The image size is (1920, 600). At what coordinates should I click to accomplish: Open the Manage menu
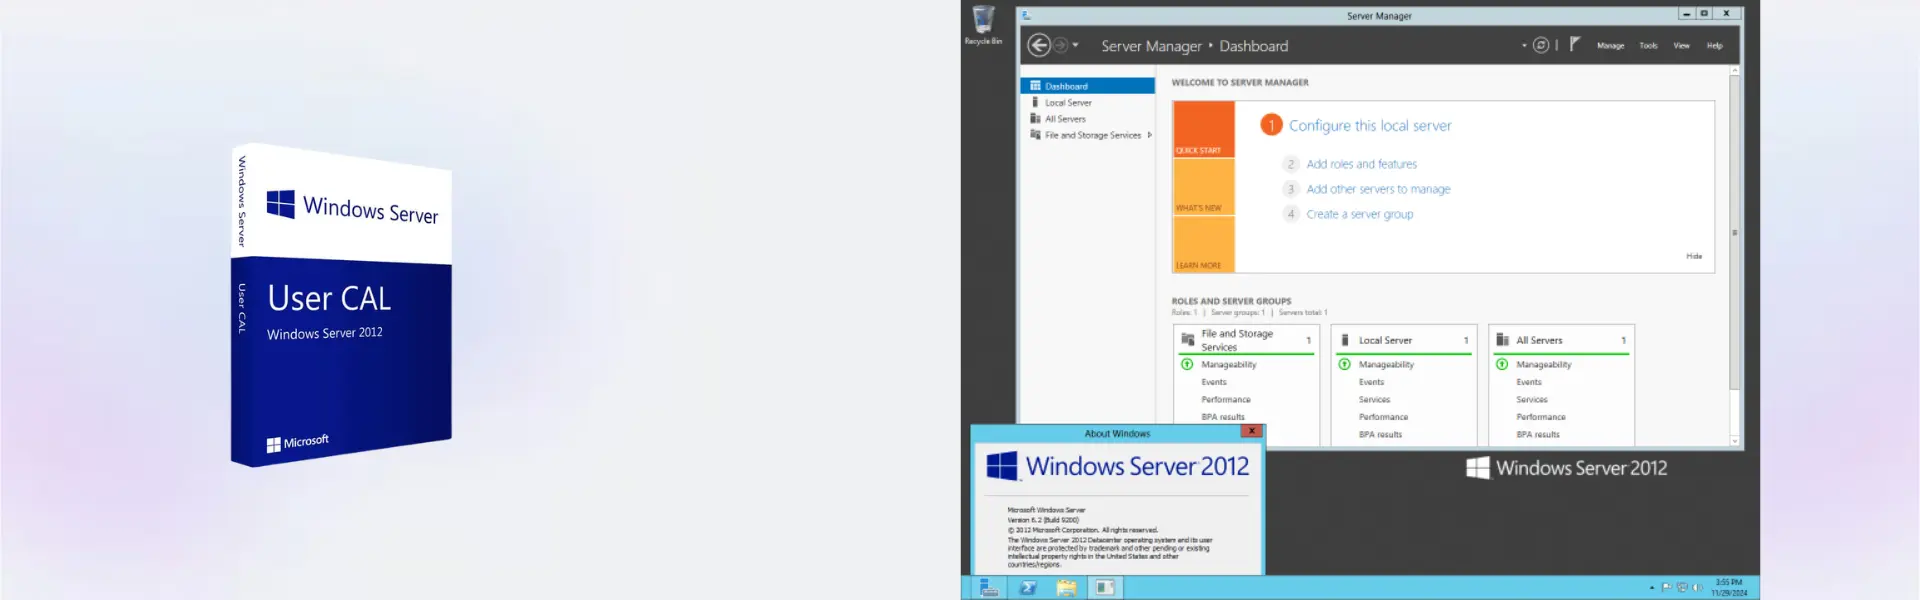pyautogui.click(x=1610, y=46)
